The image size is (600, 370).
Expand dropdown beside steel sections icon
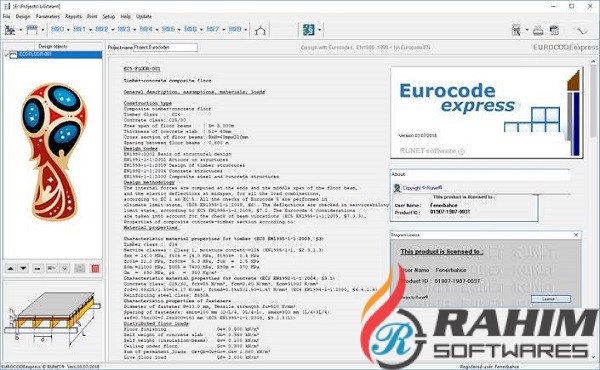[320, 30]
